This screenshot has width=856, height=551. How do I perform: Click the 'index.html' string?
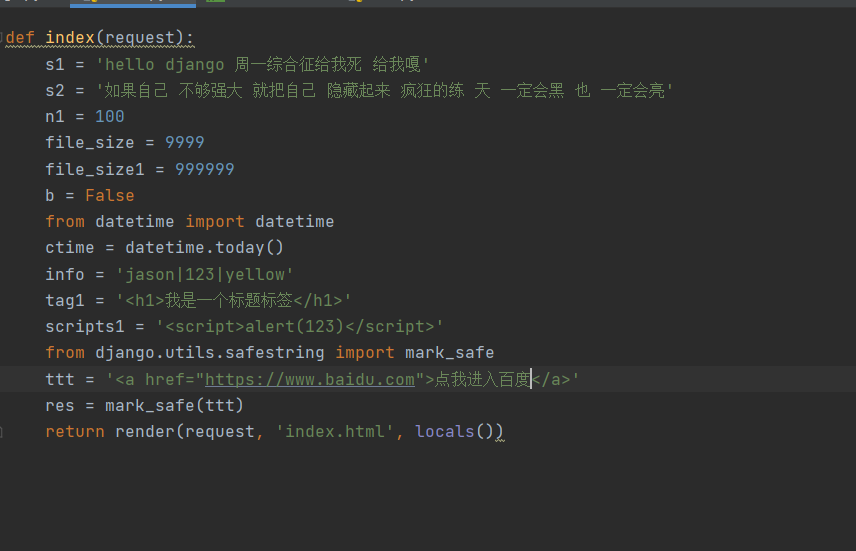click(x=335, y=431)
